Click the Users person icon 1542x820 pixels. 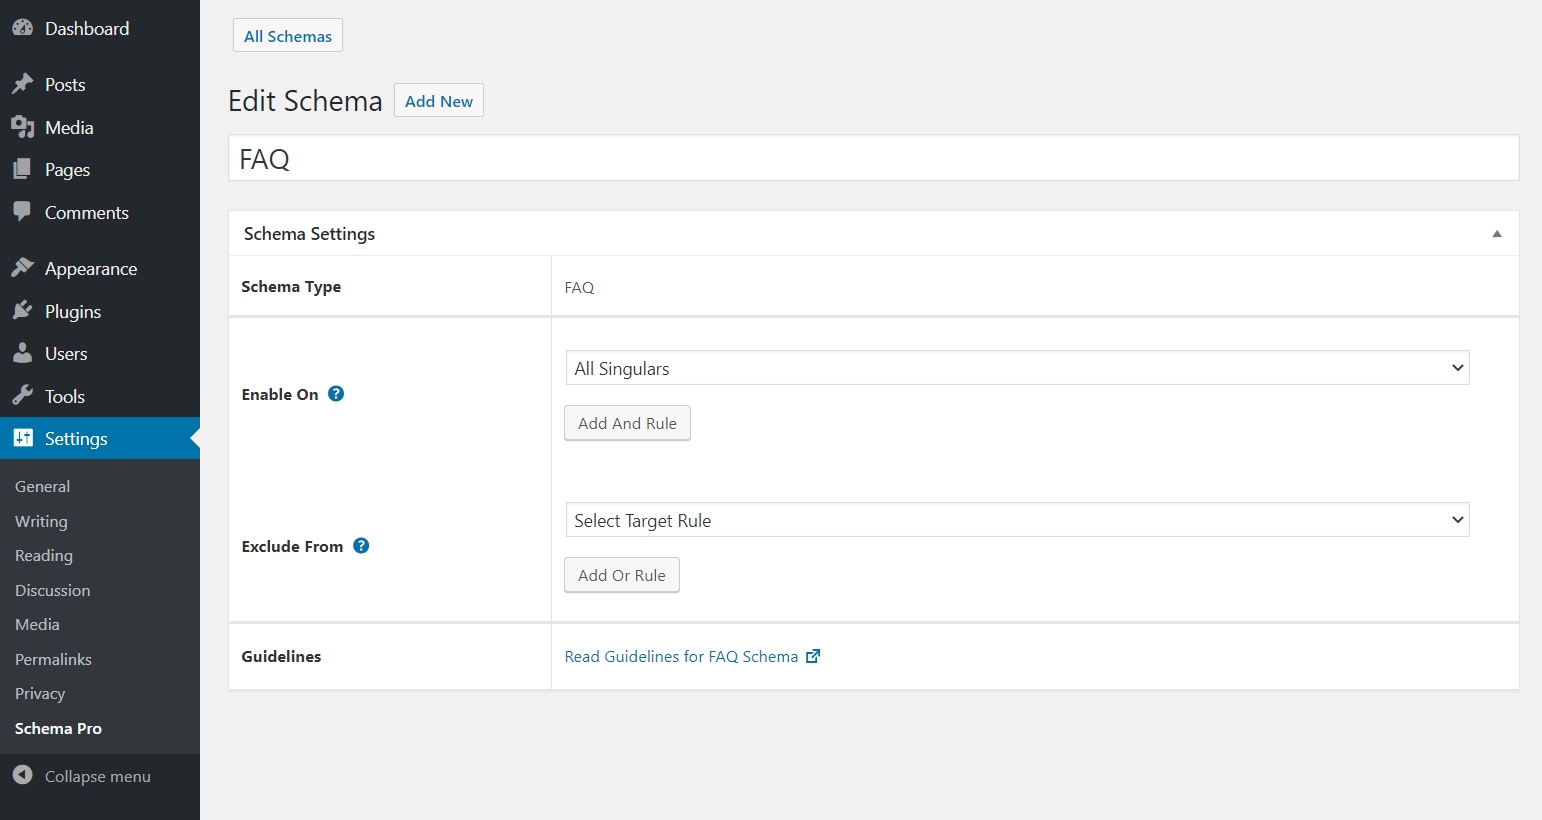point(23,353)
